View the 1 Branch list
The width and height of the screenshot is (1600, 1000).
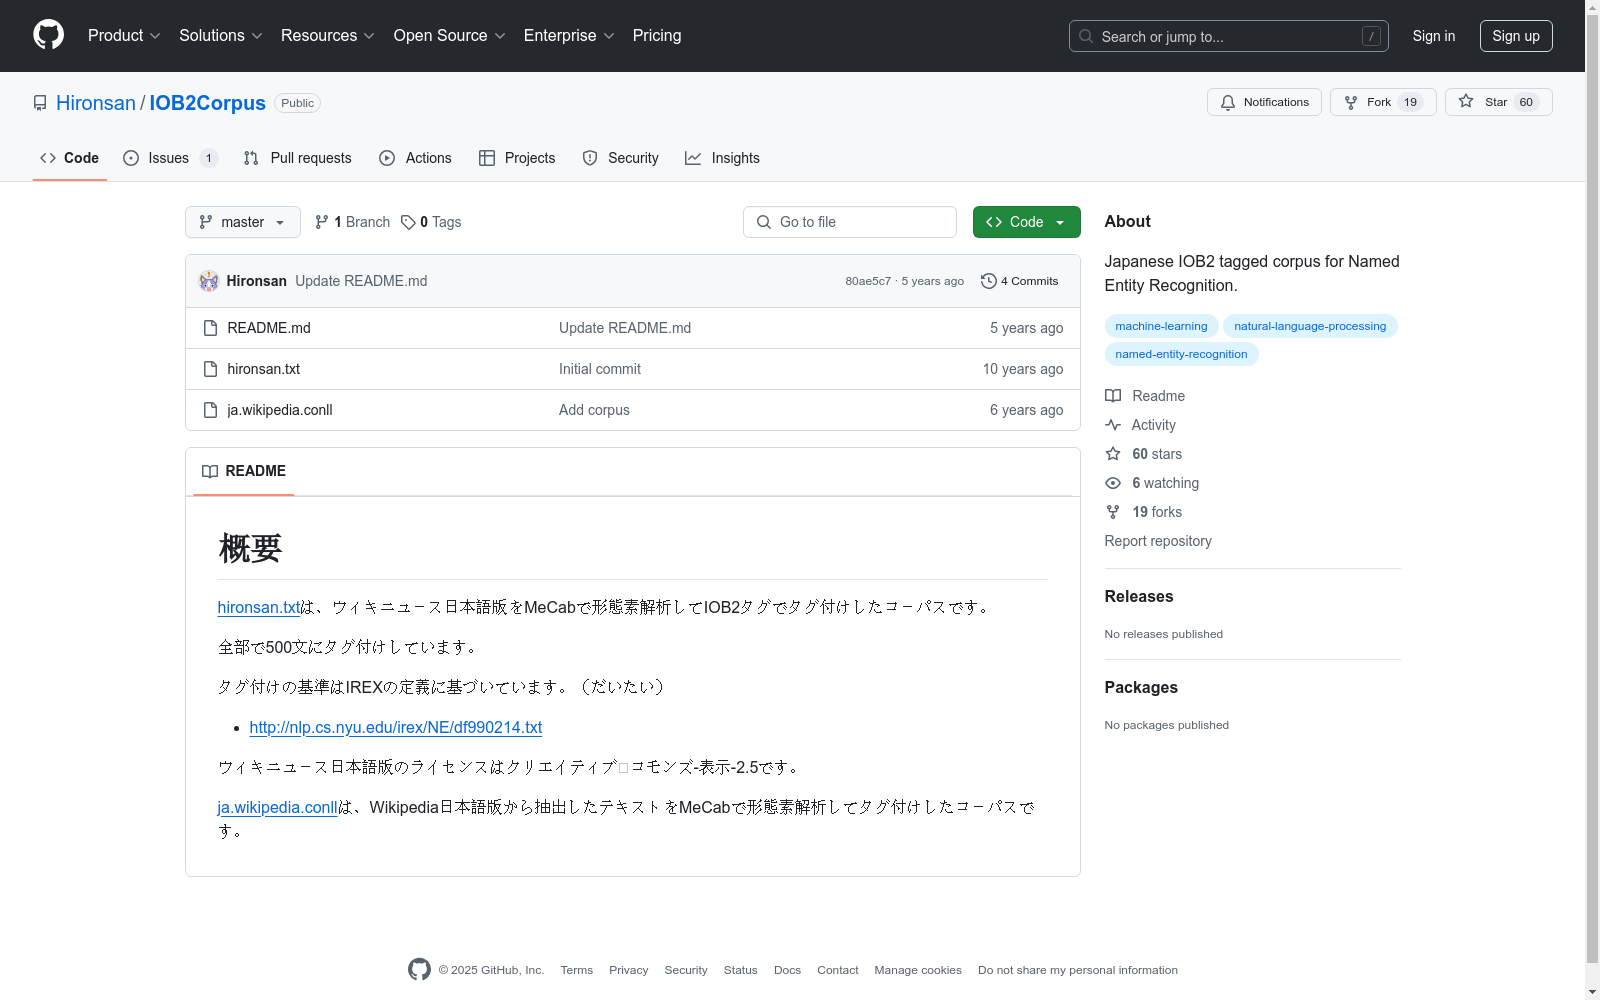point(352,222)
